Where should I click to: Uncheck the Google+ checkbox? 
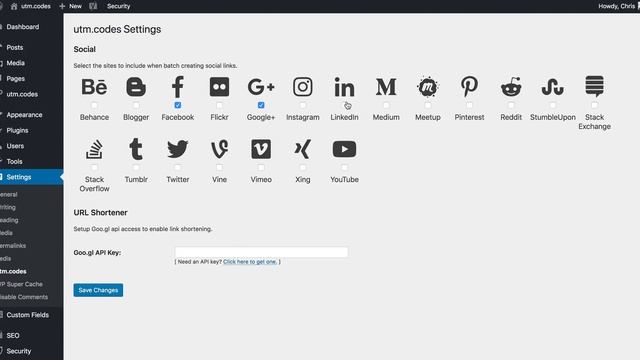261,105
